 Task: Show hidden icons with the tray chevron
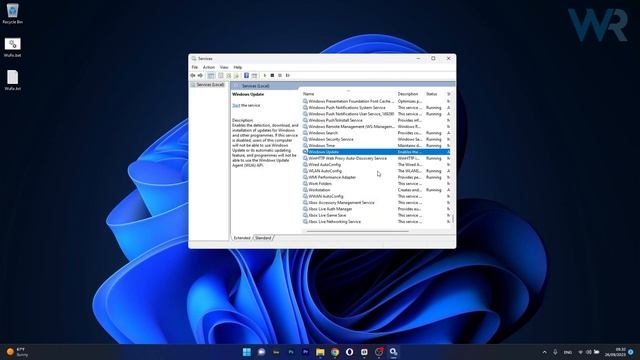click(x=544, y=352)
